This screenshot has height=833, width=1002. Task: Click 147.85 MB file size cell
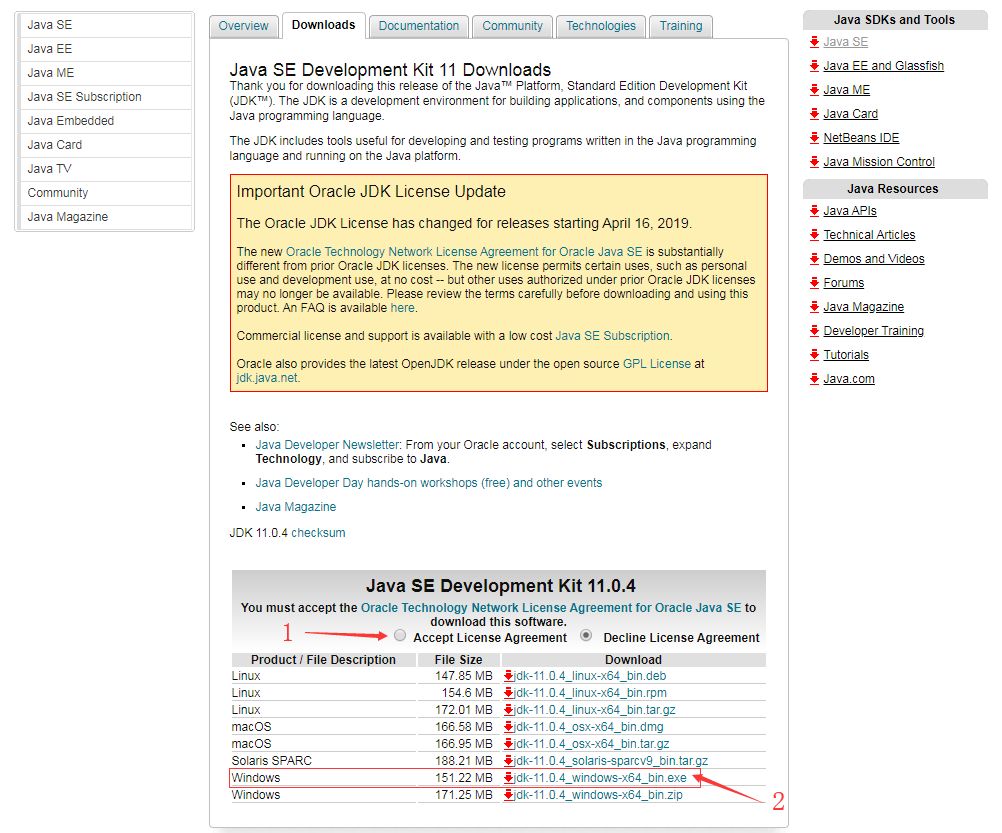(x=459, y=676)
